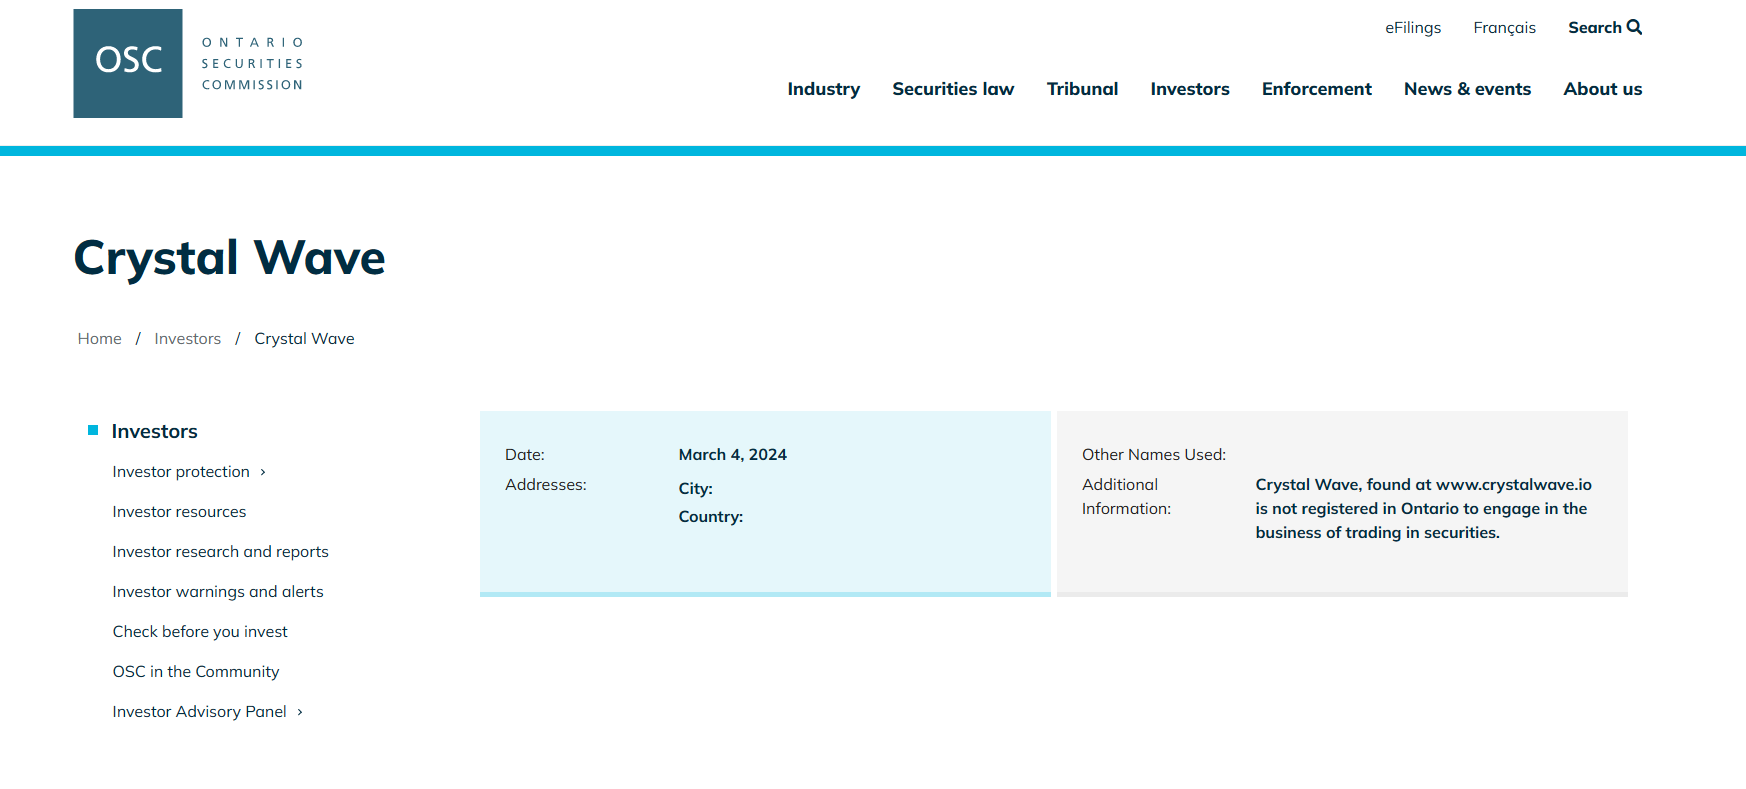This screenshot has width=1746, height=789.
Task: Open the Investors sidebar heading
Action: point(154,431)
